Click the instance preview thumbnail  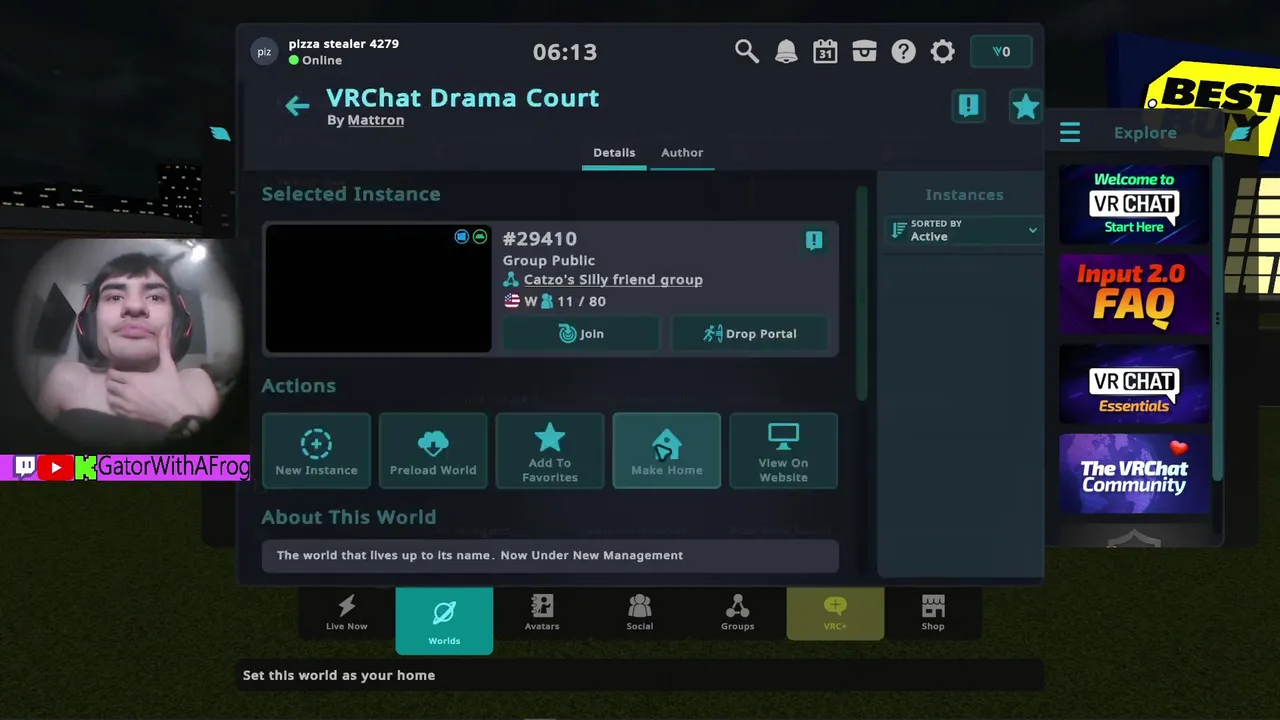[378, 288]
